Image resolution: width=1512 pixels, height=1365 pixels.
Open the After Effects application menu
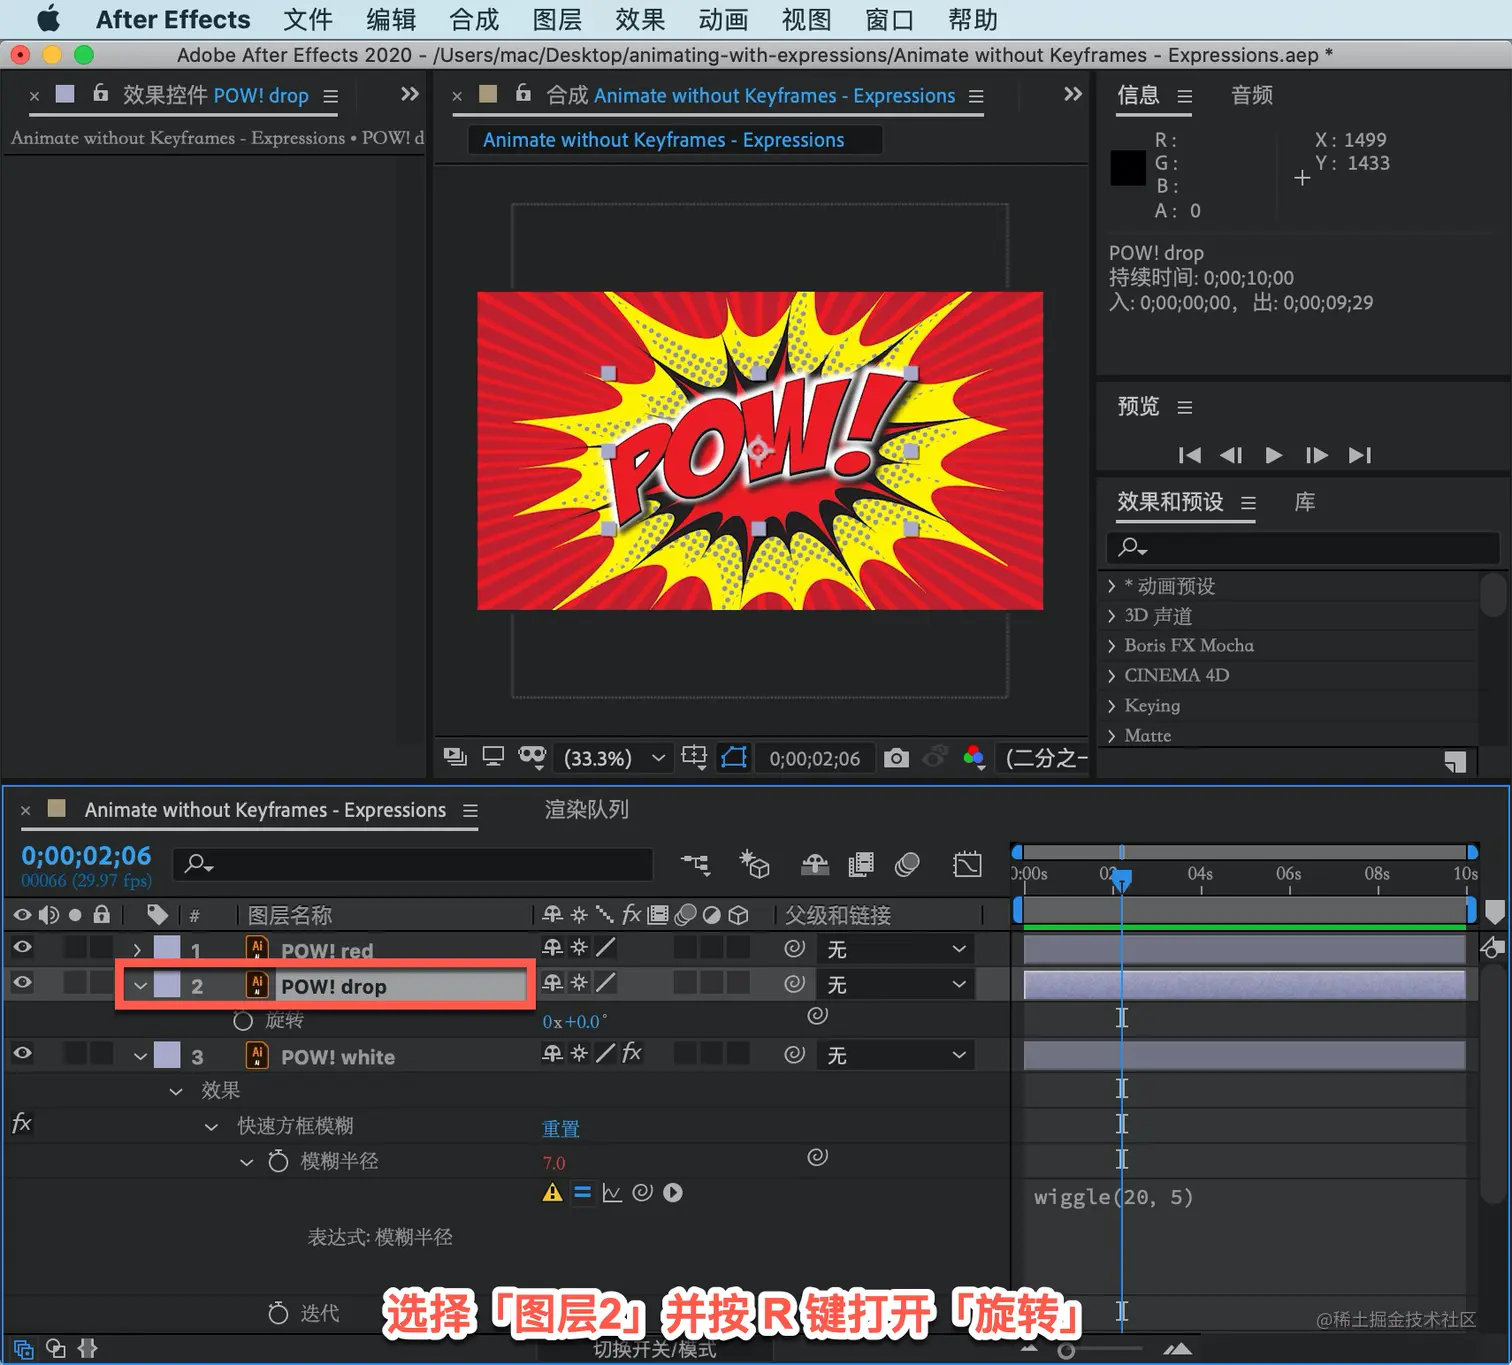(x=173, y=20)
